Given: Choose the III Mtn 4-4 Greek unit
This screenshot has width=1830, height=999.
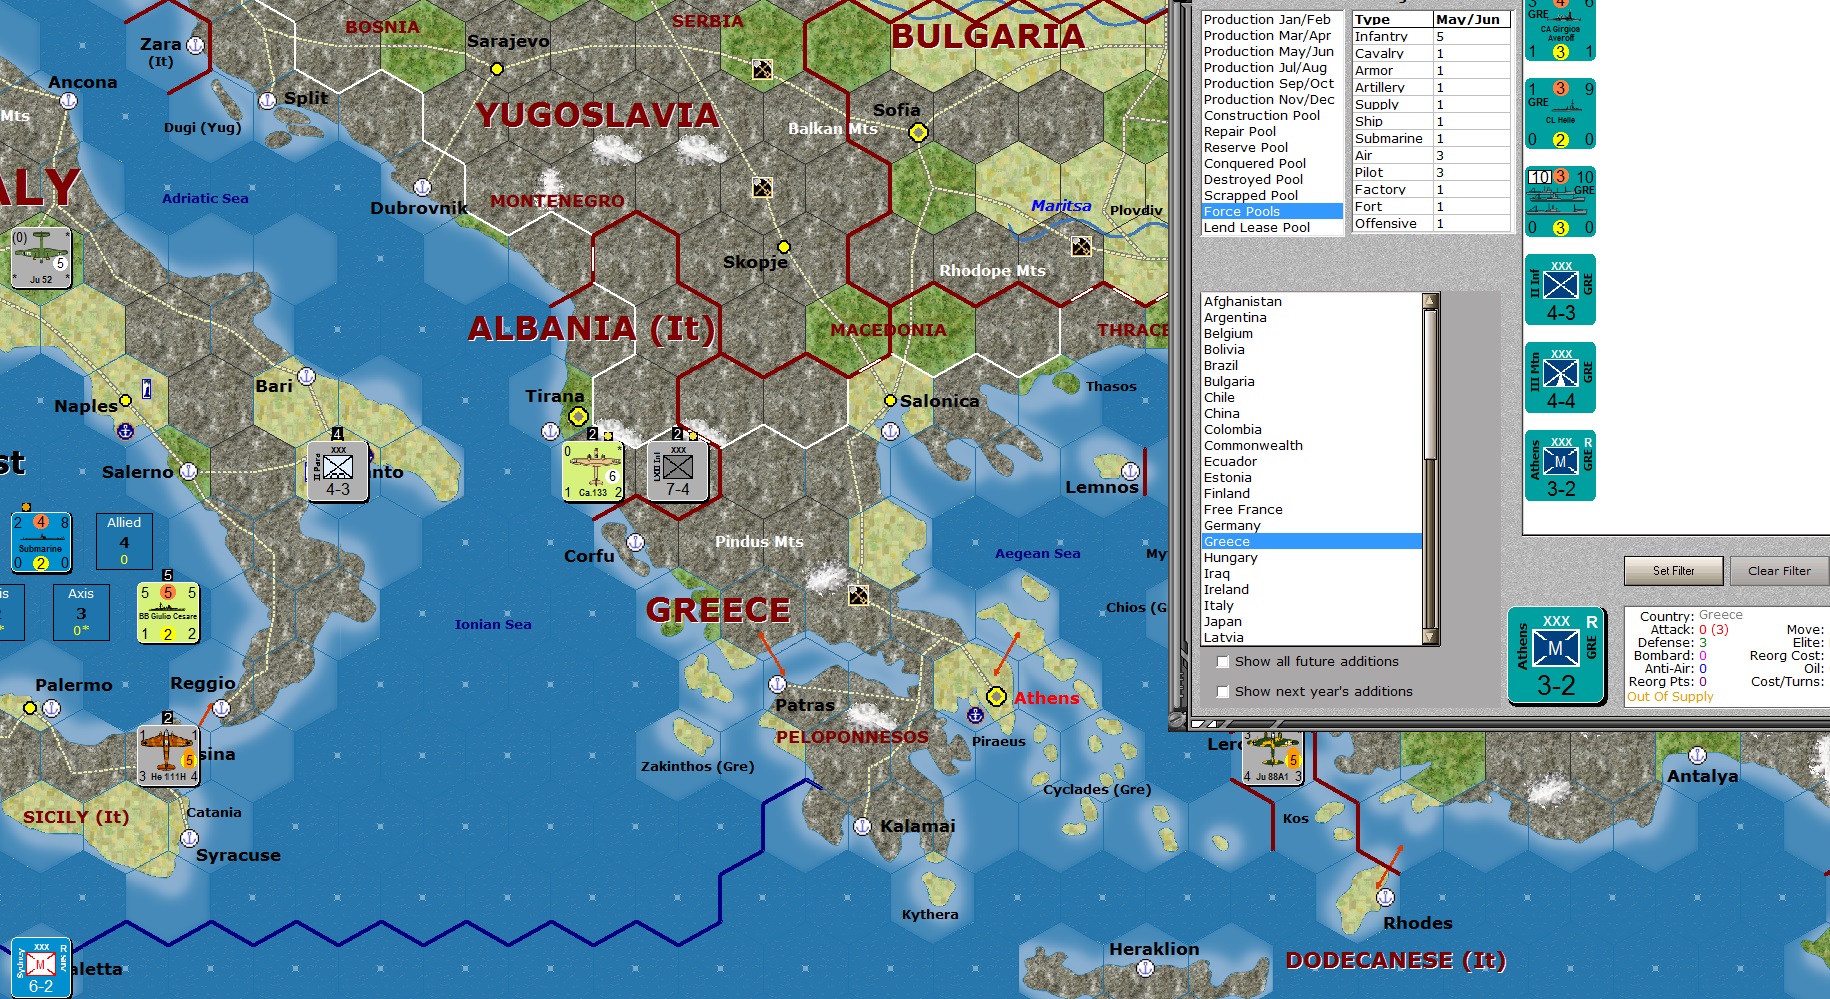Looking at the screenshot, I should pos(1560,378).
